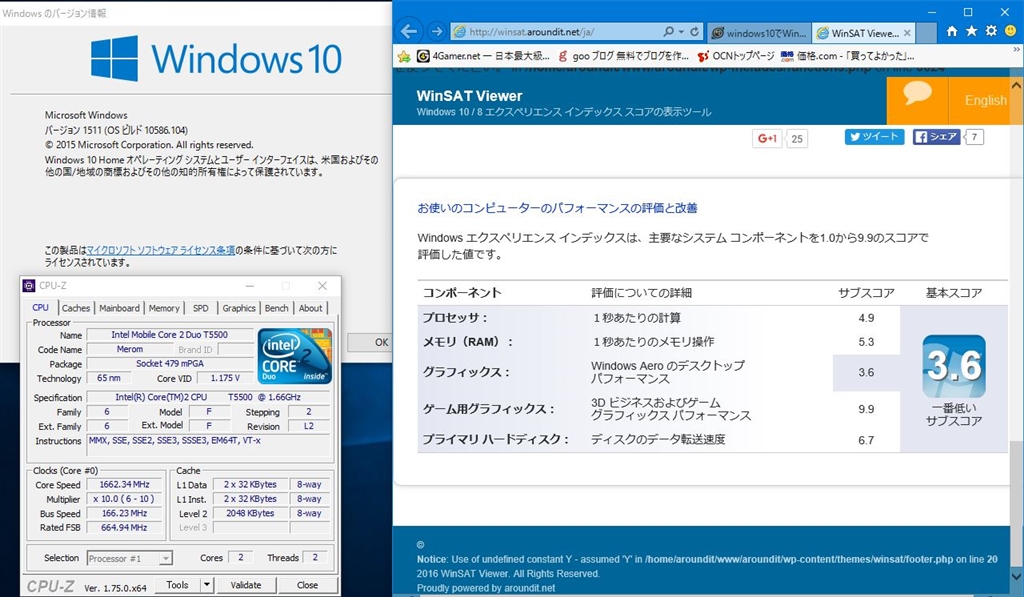Switch to CPU-Z Caches tab
The height and width of the screenshot is (597, 1024).
tap(76, 308)
